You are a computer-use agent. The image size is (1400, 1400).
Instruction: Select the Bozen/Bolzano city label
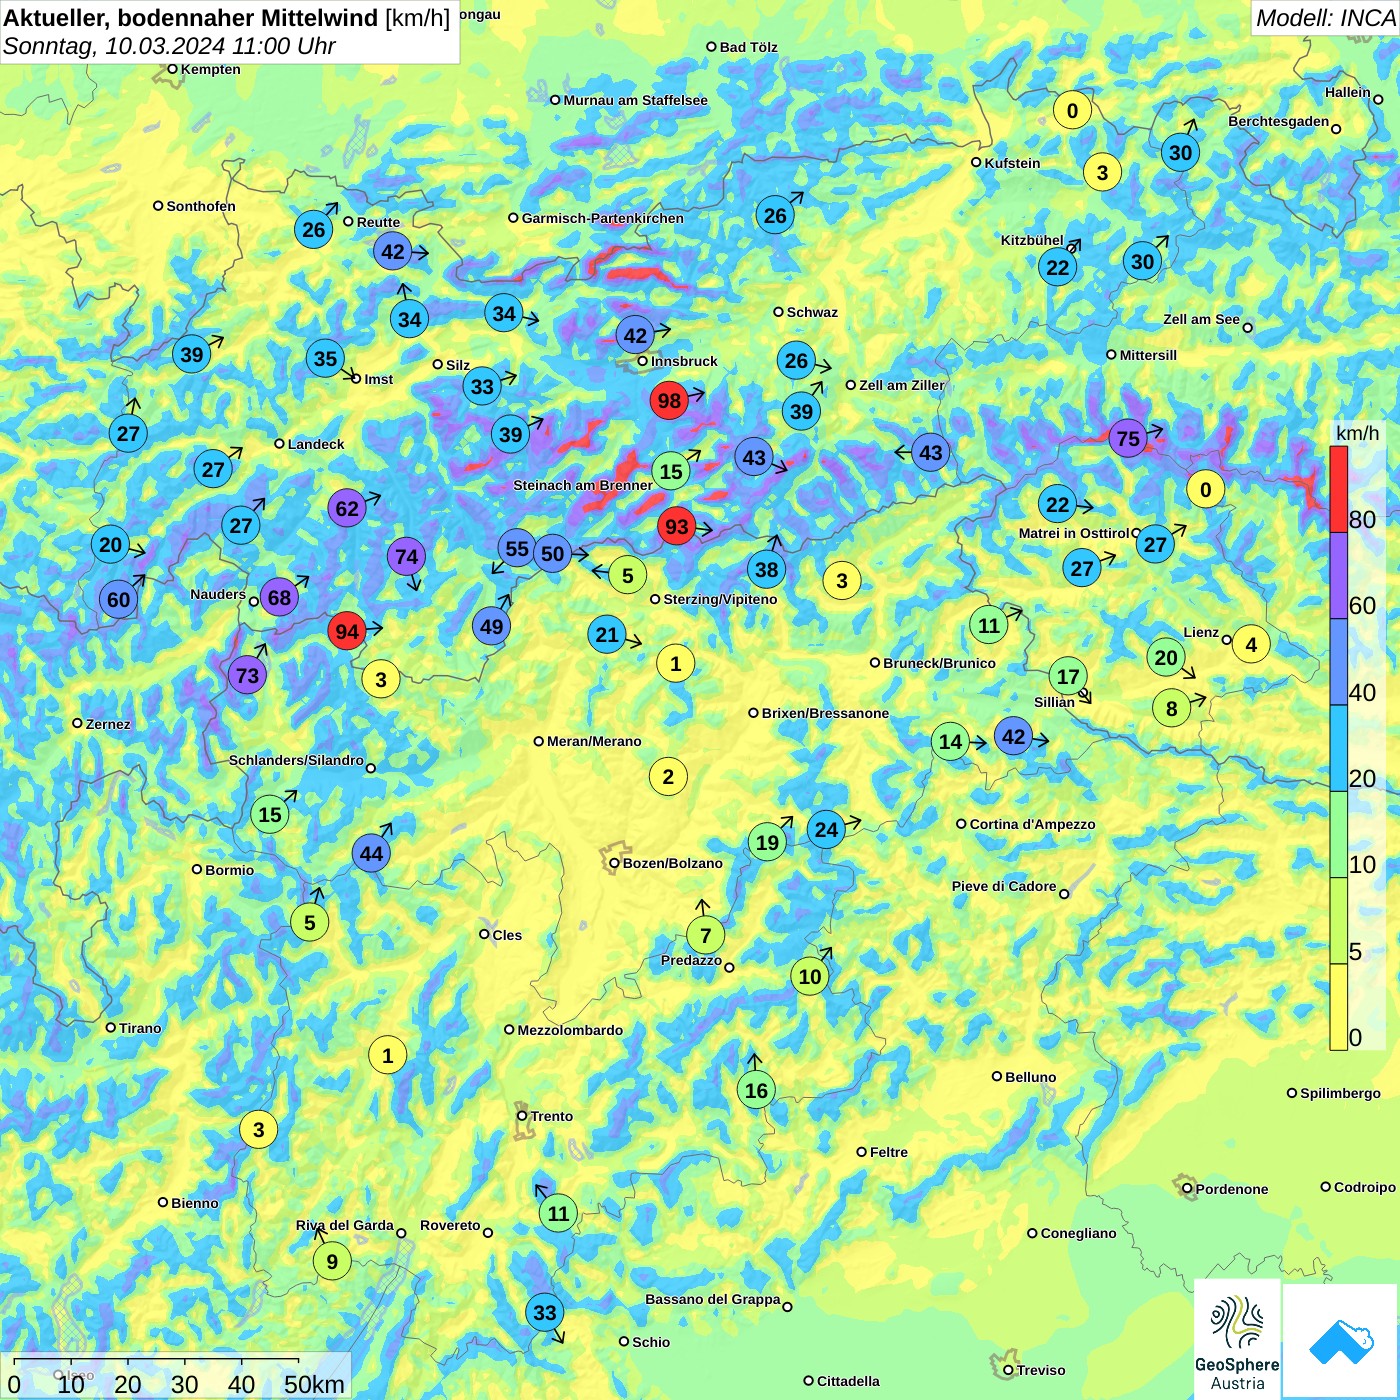coord(672,863)
